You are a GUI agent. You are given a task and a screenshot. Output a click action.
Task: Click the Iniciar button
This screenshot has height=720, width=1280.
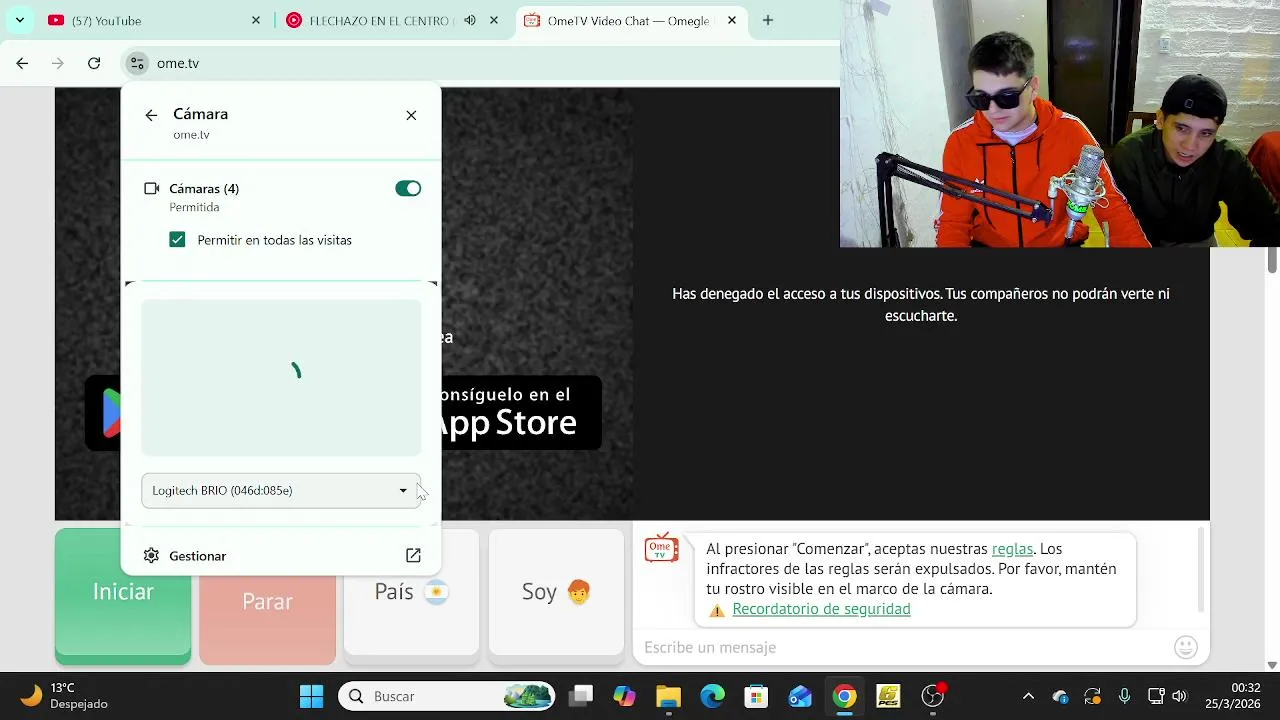pos(123,596)
